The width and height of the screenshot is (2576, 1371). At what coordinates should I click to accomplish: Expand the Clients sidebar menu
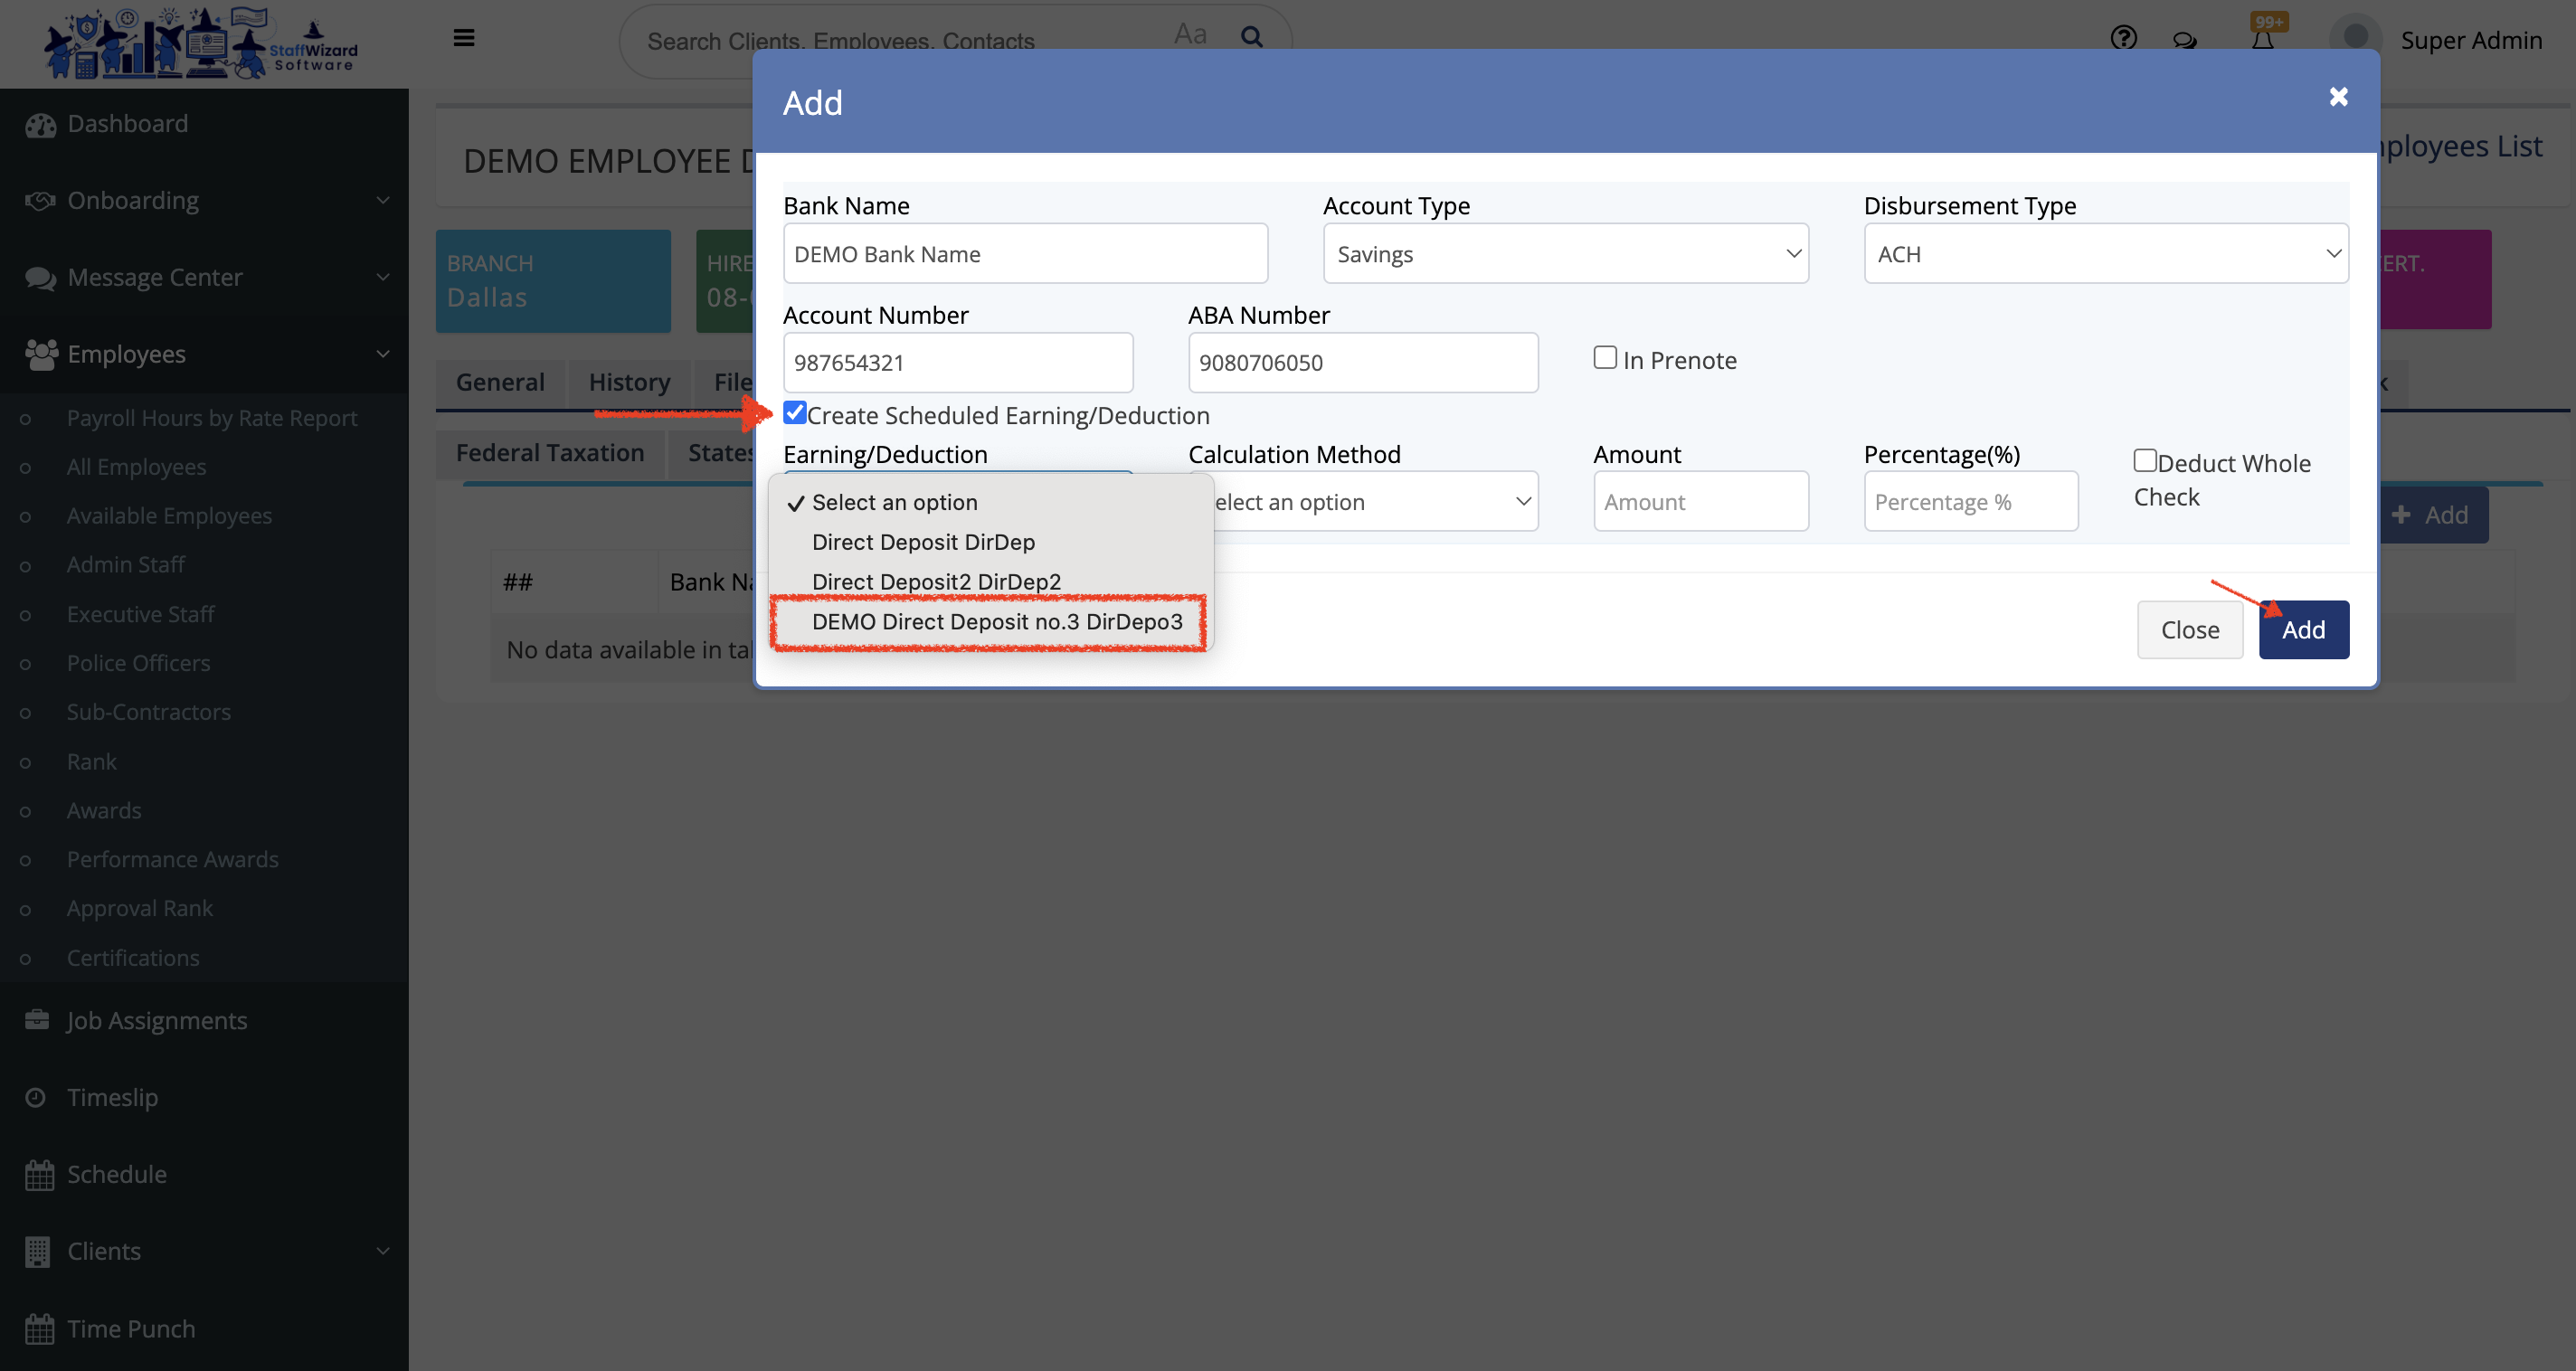coord(104,1251)
